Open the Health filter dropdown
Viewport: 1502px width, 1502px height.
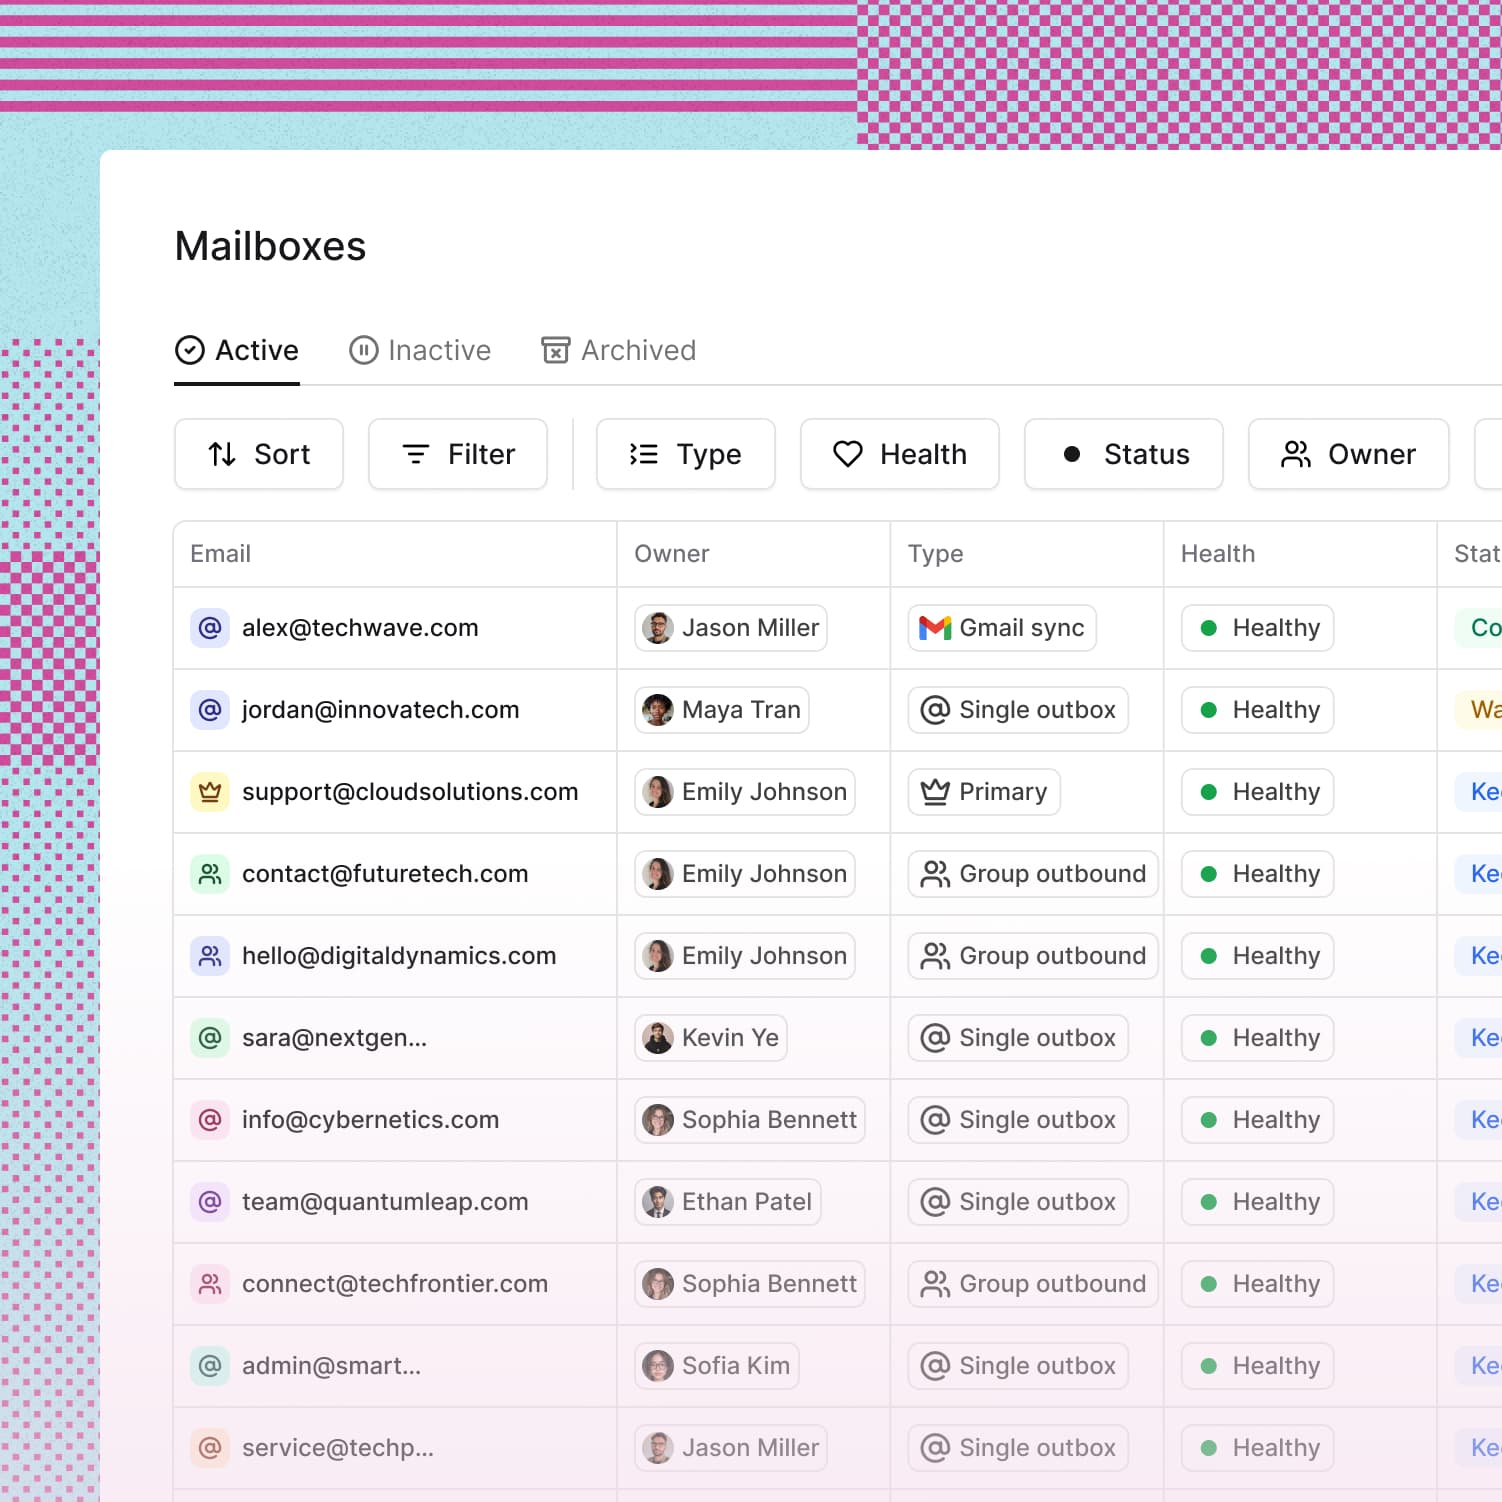click(x=899, y=454)
